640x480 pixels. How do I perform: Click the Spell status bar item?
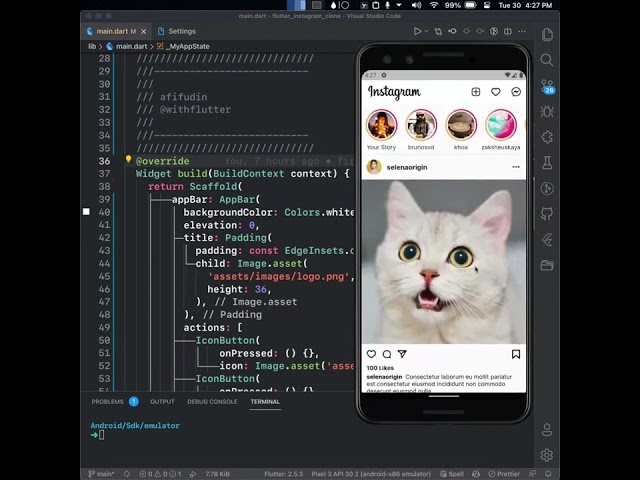452,474
